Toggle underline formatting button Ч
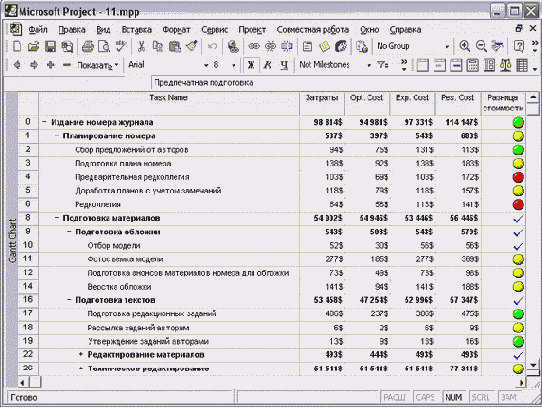 point(284,65)
